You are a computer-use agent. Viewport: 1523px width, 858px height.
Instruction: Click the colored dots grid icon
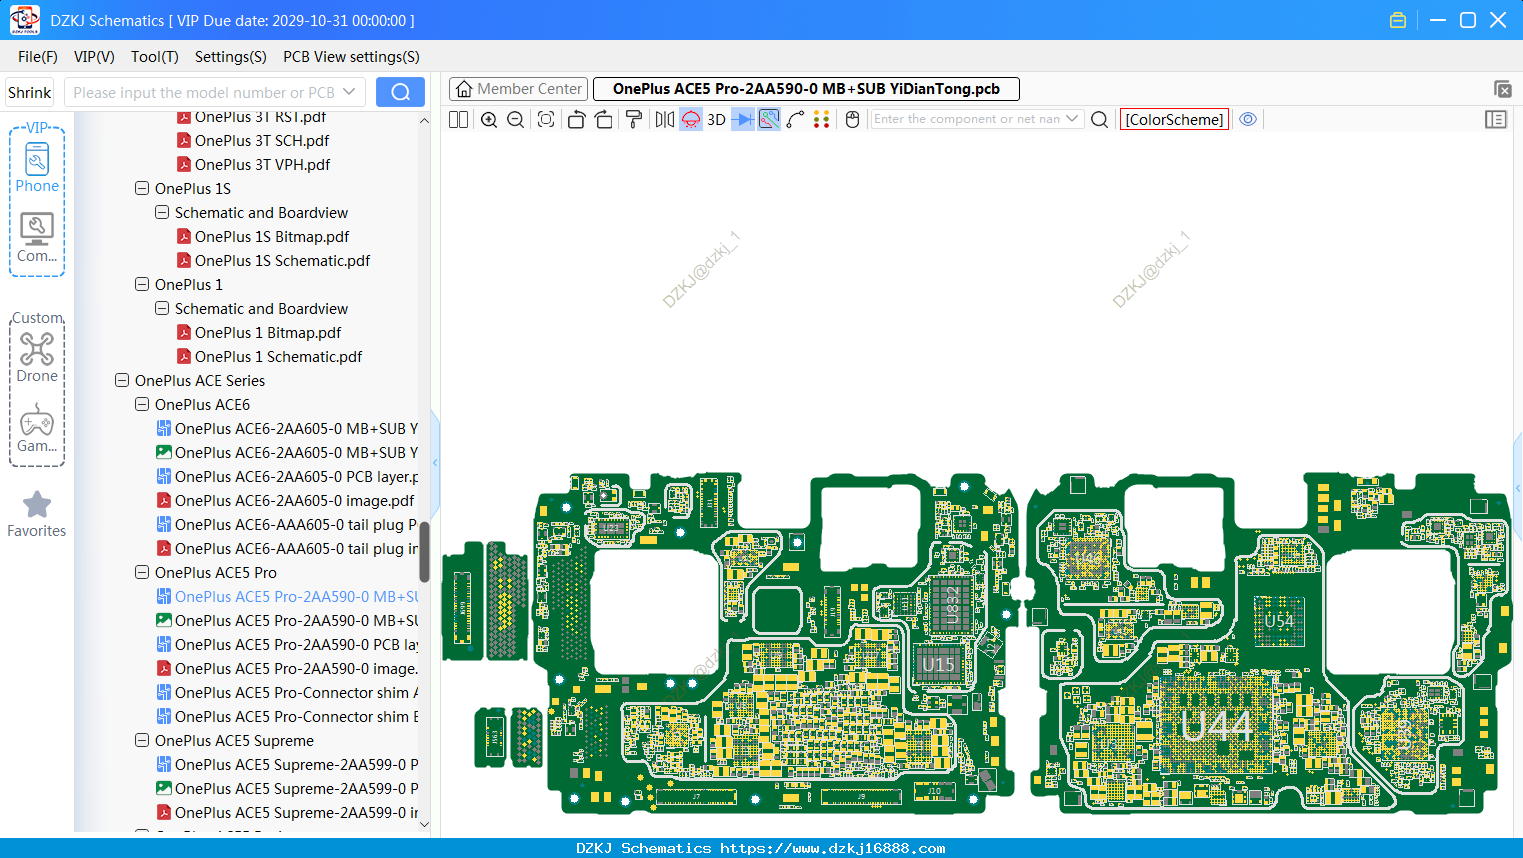pos(822,120)
